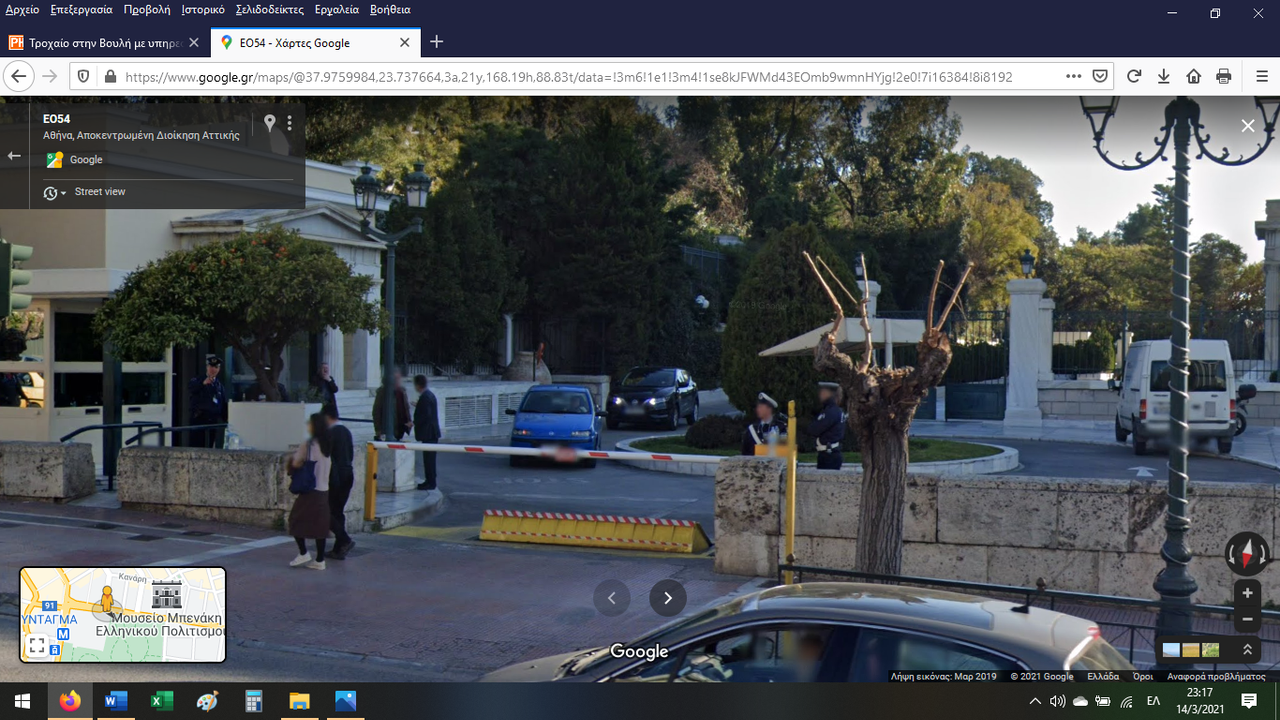Click the Pegman on the minimap
The image size is (1280, 720).
click(x=106, y=601)
